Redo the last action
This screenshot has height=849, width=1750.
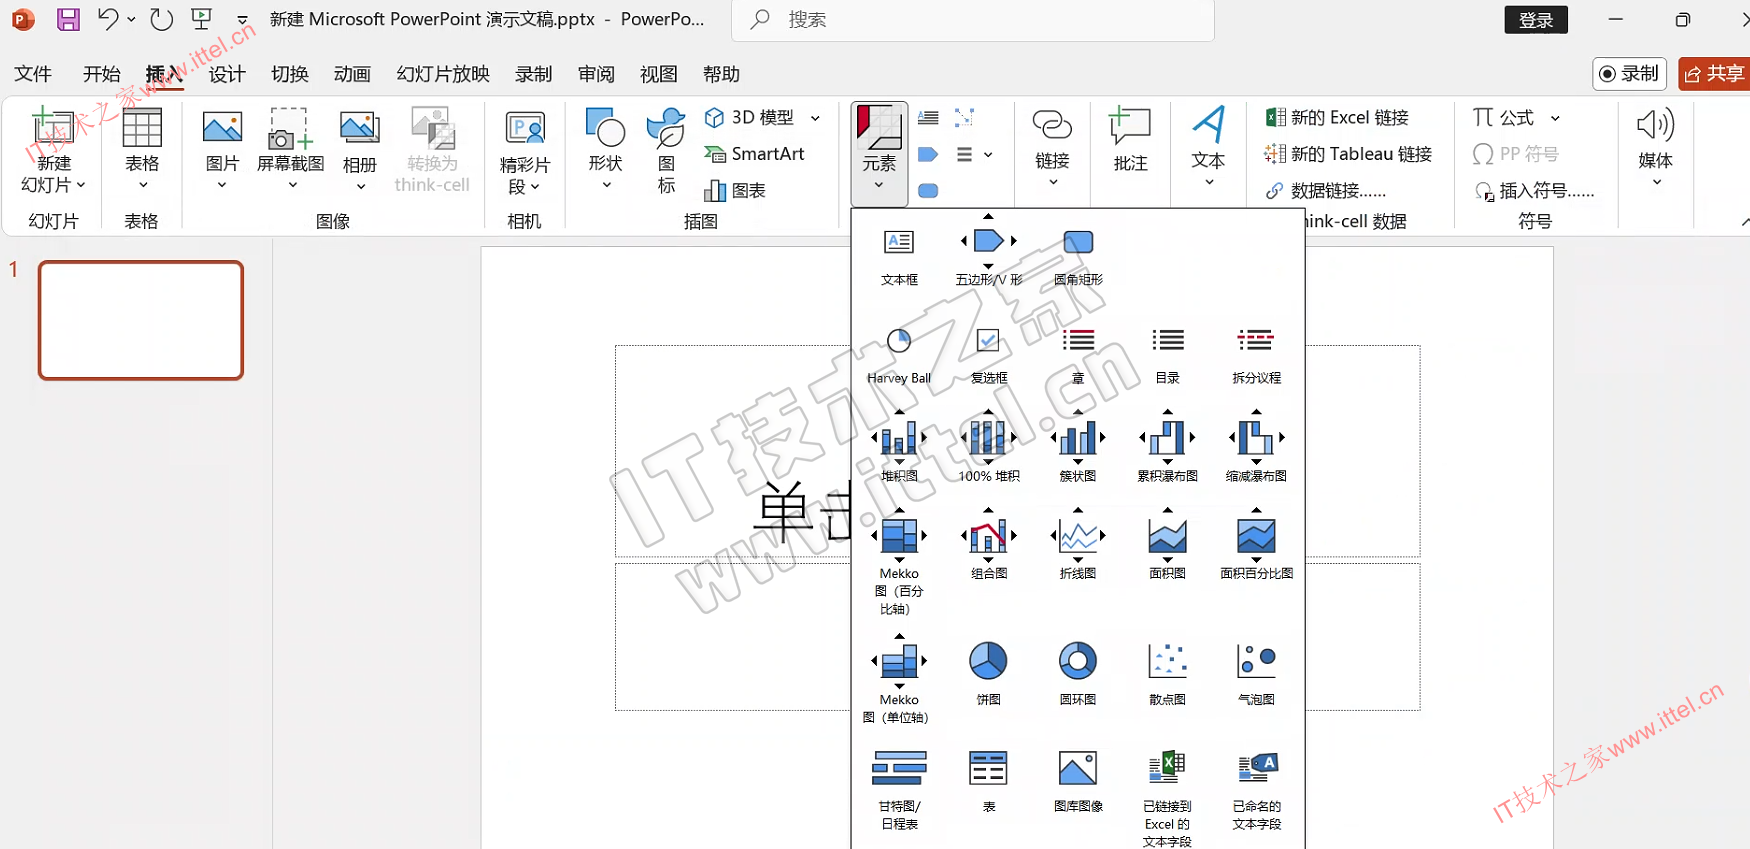(x=161, y=19)
